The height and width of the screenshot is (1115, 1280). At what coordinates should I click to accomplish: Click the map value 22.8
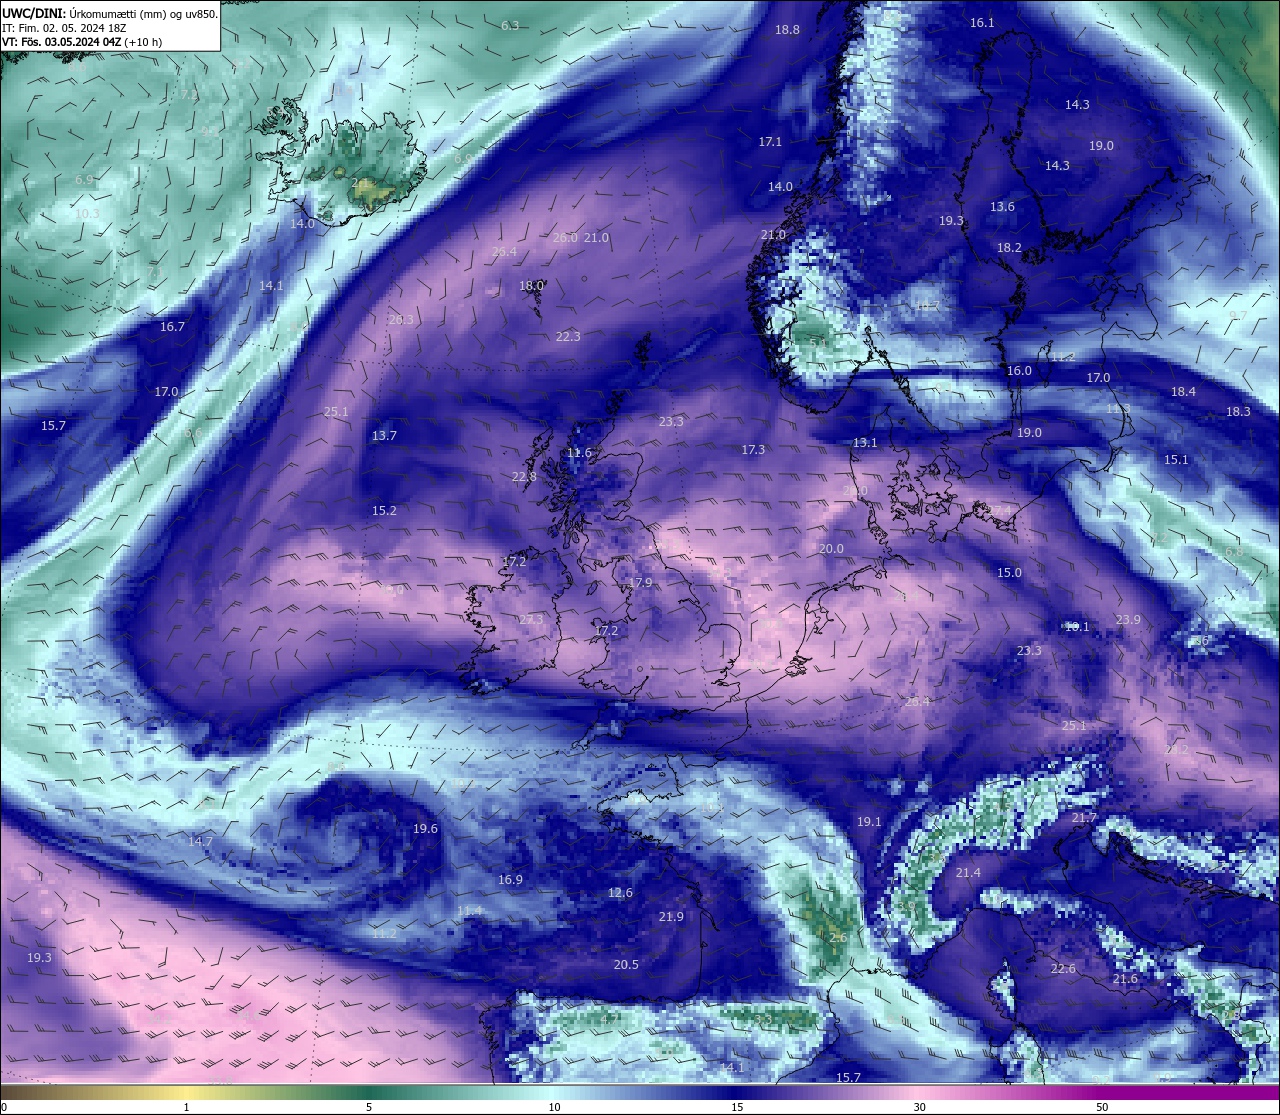524,477
